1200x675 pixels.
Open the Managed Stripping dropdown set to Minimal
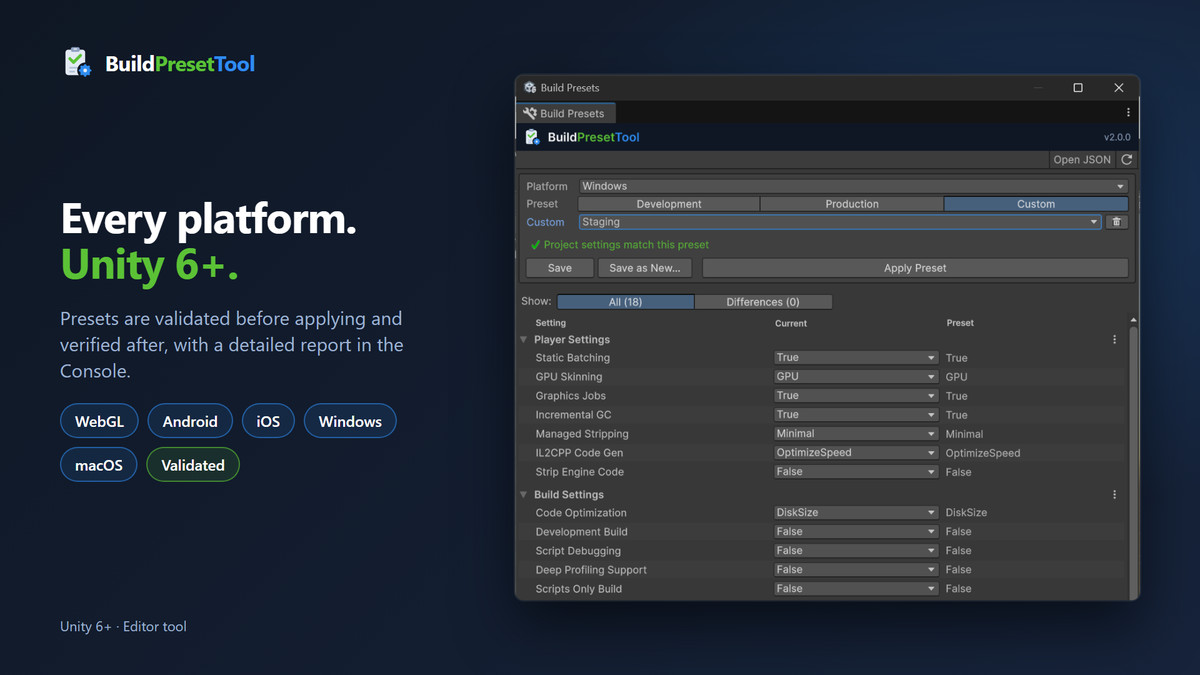point(856,434)
